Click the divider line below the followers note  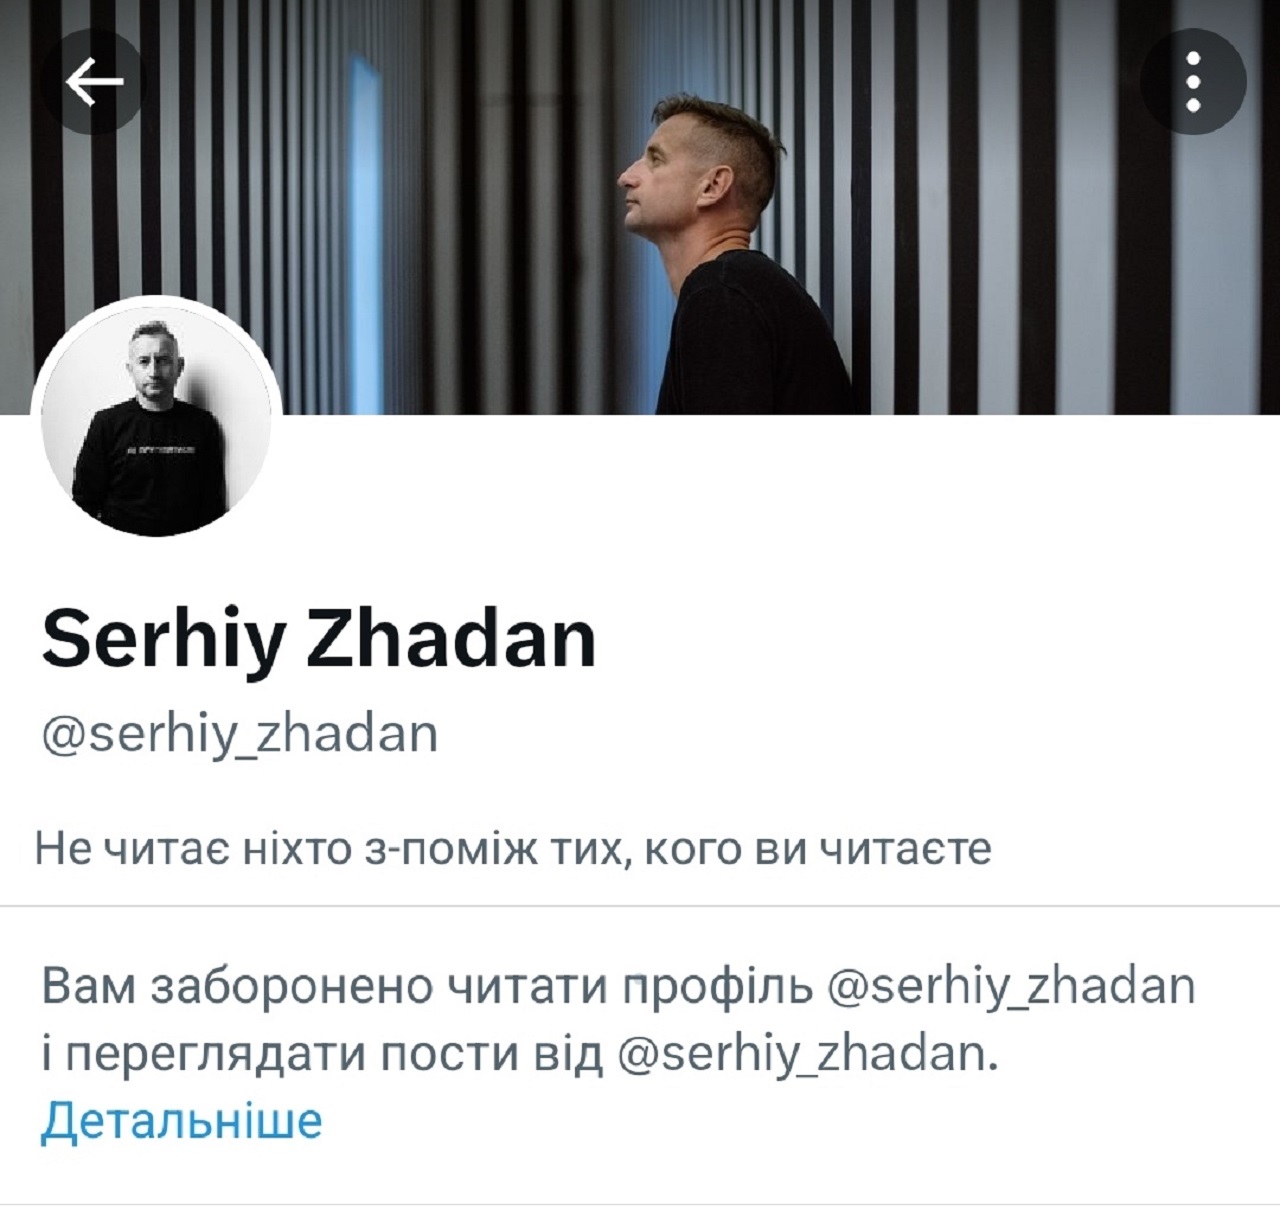click(x=640, y=906)
